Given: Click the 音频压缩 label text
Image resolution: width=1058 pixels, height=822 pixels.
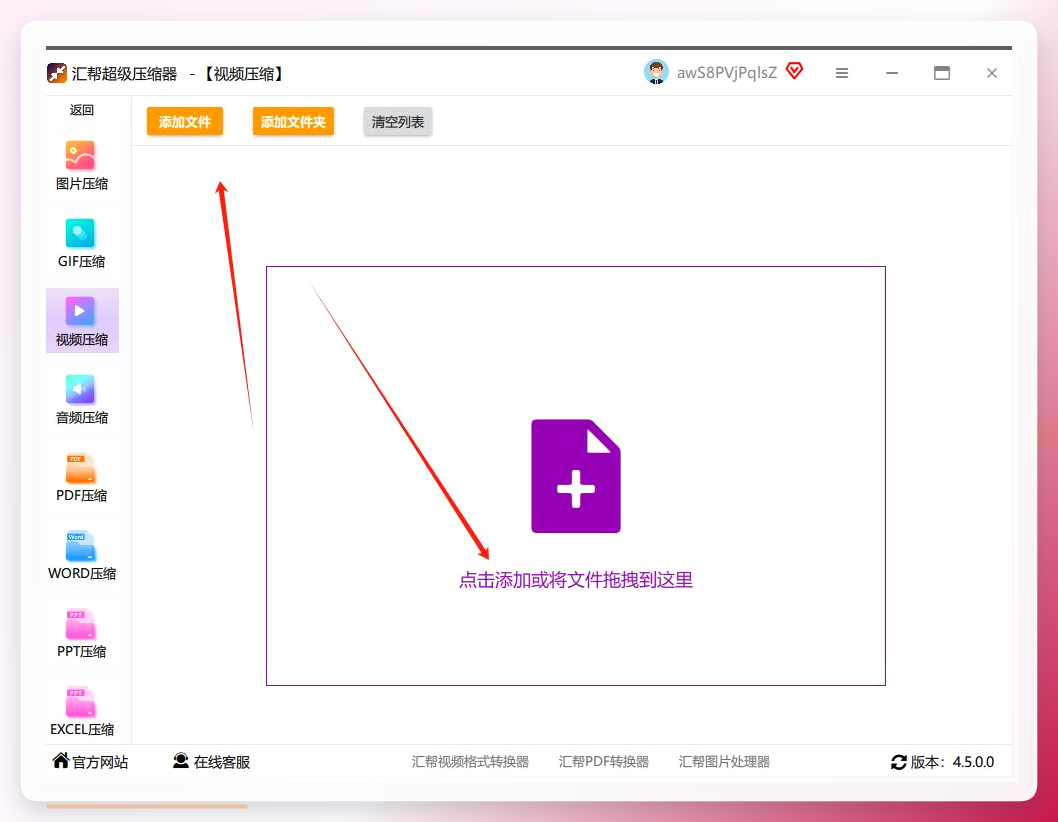Looking at the screenshot, I should (x=82, y=418).
